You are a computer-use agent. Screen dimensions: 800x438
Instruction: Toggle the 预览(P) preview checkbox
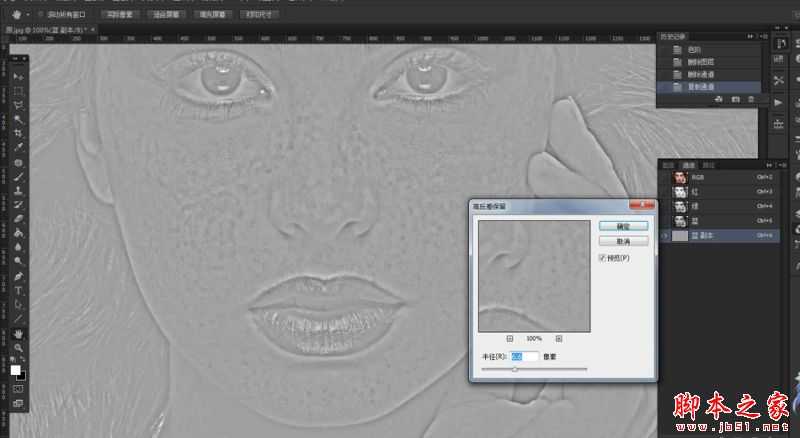(x=602, y=258)
